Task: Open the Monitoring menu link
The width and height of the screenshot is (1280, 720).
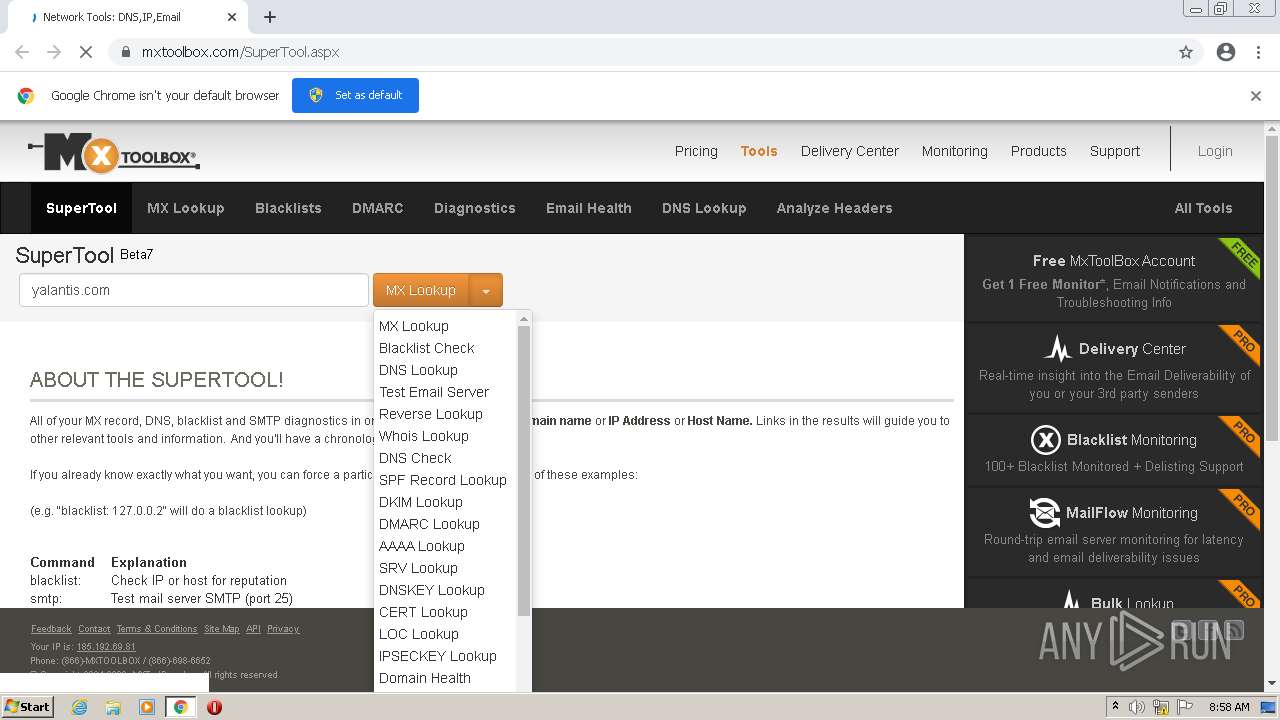Action: pos(954,151)
